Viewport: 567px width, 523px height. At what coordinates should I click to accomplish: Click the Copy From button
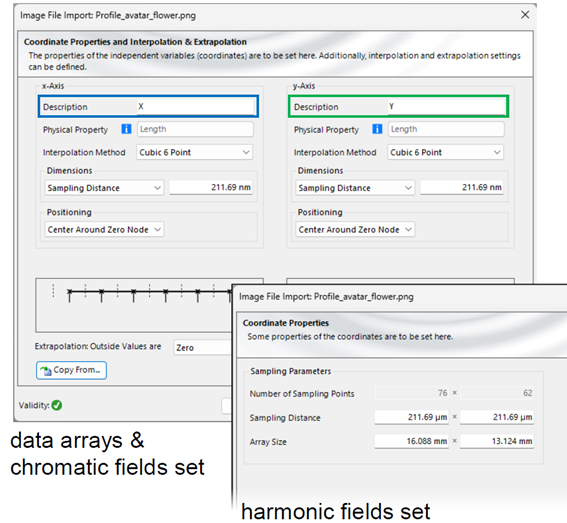point(71,370)
